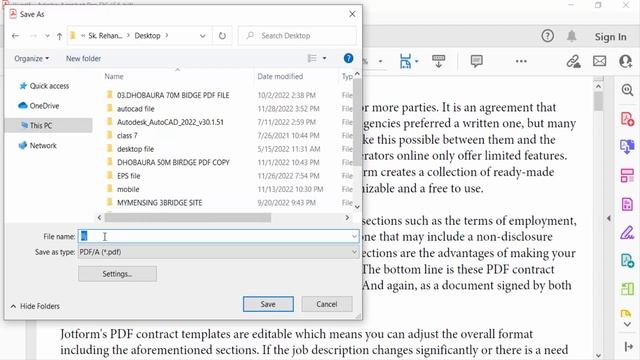Screen dimensions: 640x360
Task: Expand the File name dropdown arrow
Action: (354, 236)
